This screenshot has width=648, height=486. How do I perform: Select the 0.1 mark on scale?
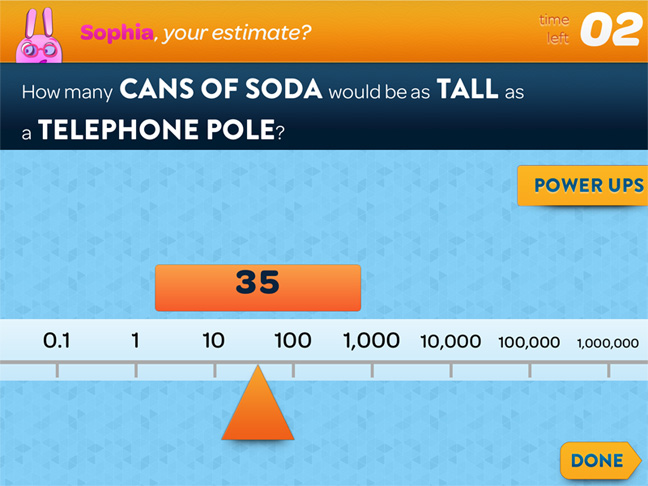coord(57,341)
